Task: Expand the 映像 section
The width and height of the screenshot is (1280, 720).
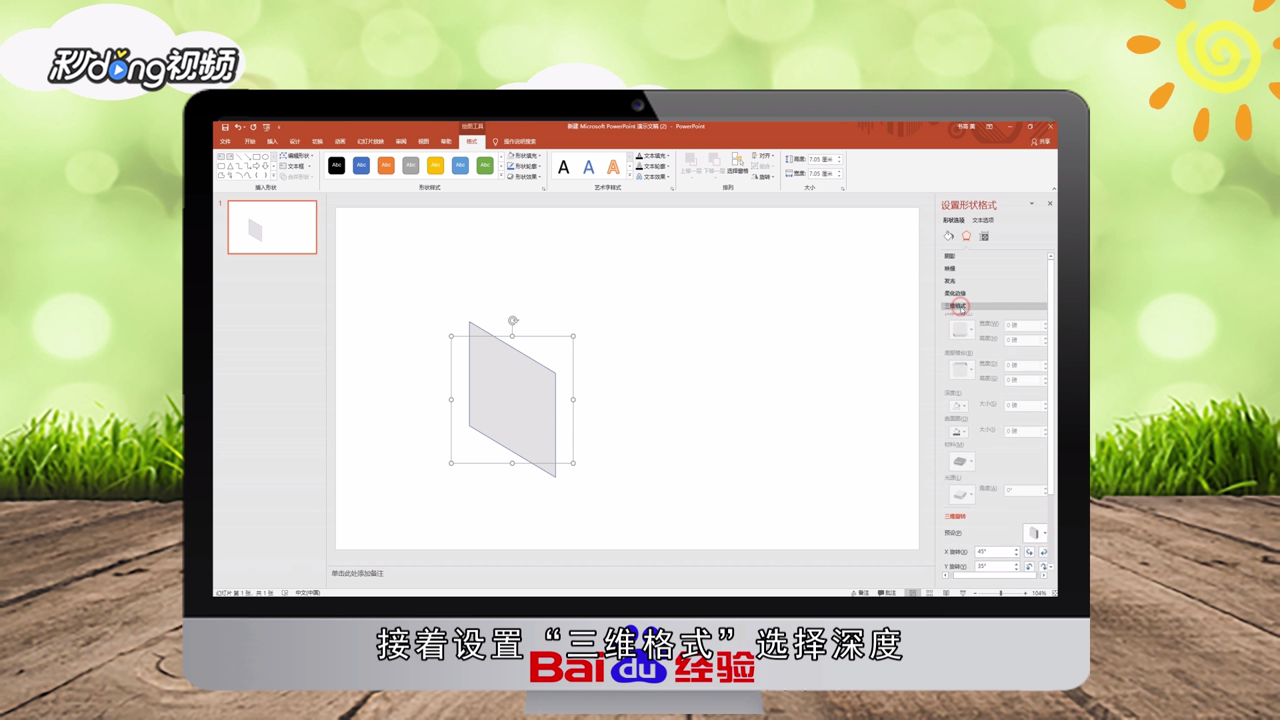Action: tap(950, 269)
